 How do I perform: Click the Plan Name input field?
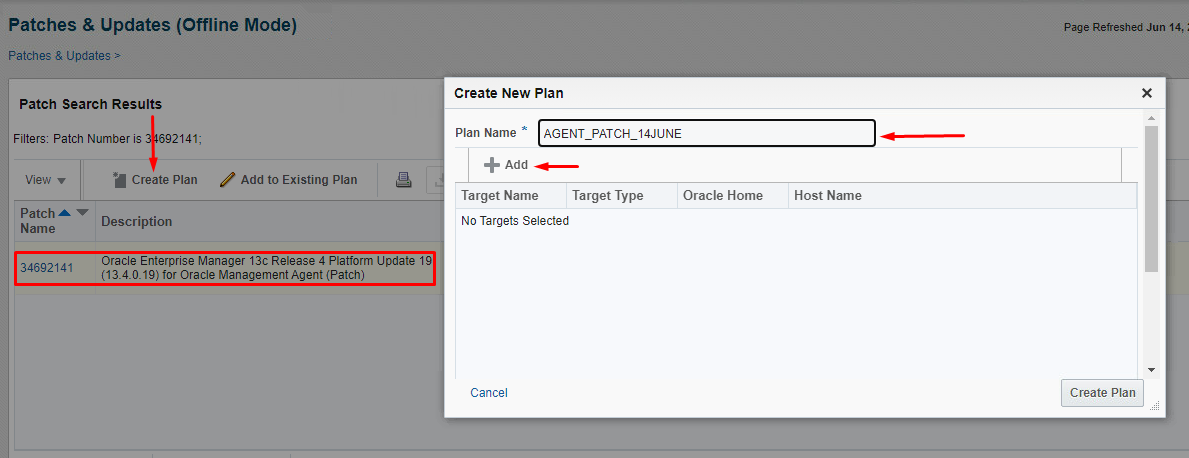707,133
